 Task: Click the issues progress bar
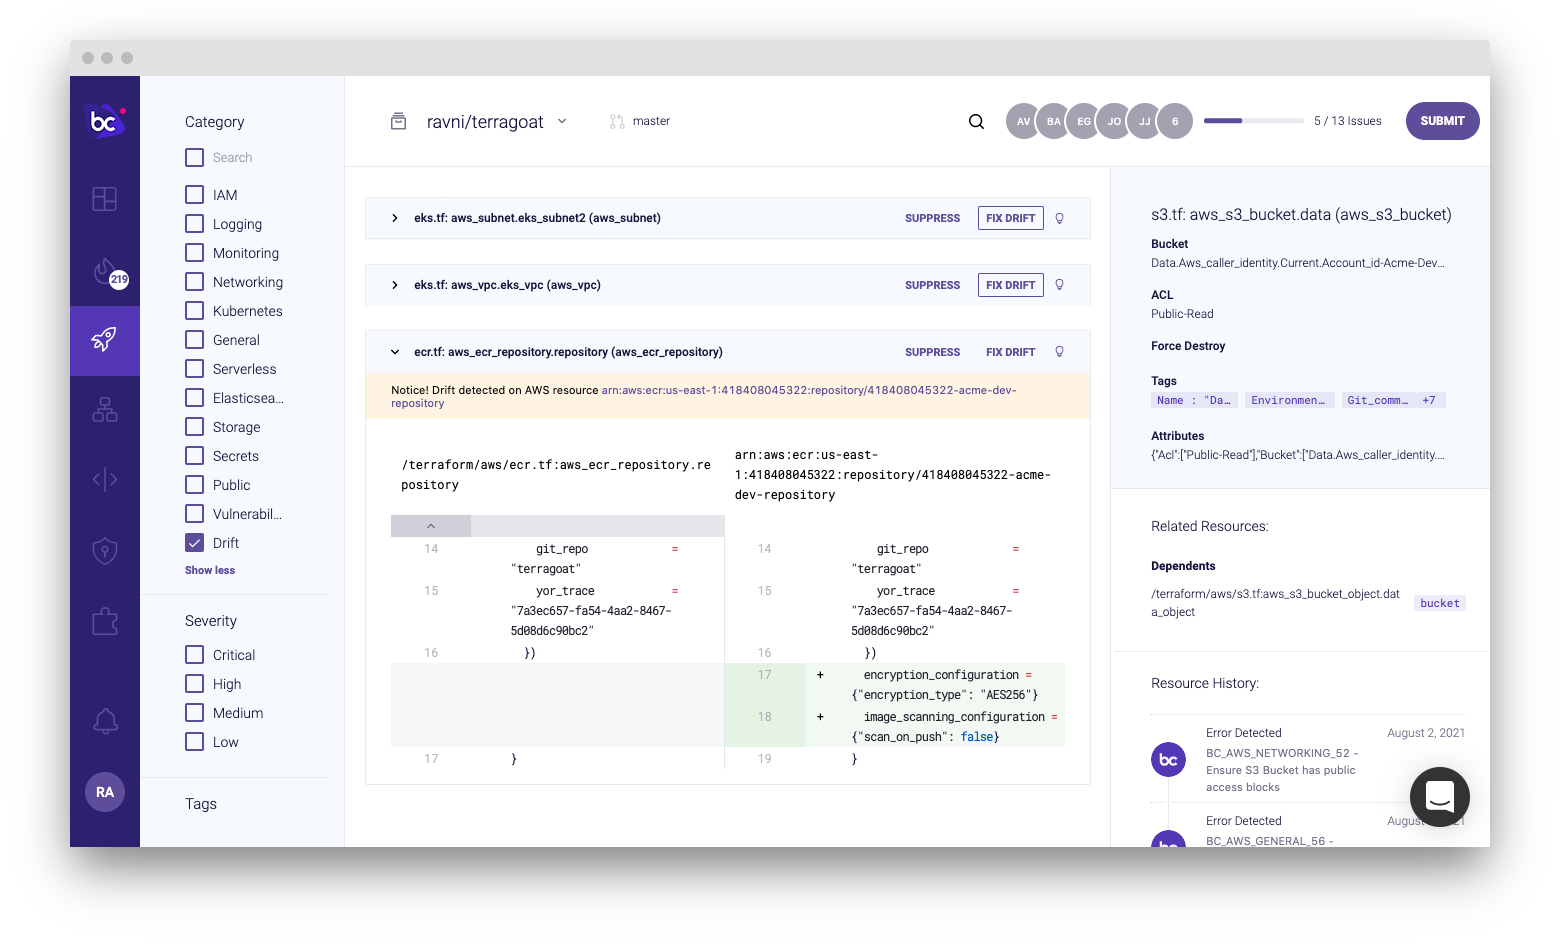[x=1253, y=121]
